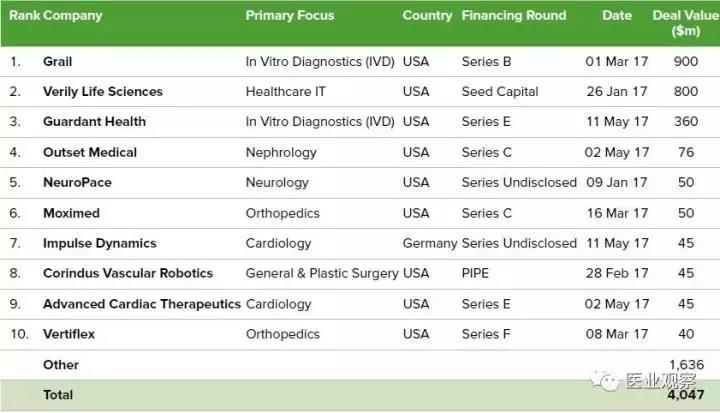Image resolution: width=720 pixels, height=413 pixels.
Task: Select the Financing Round column header
Action: (x=514, y=16)
